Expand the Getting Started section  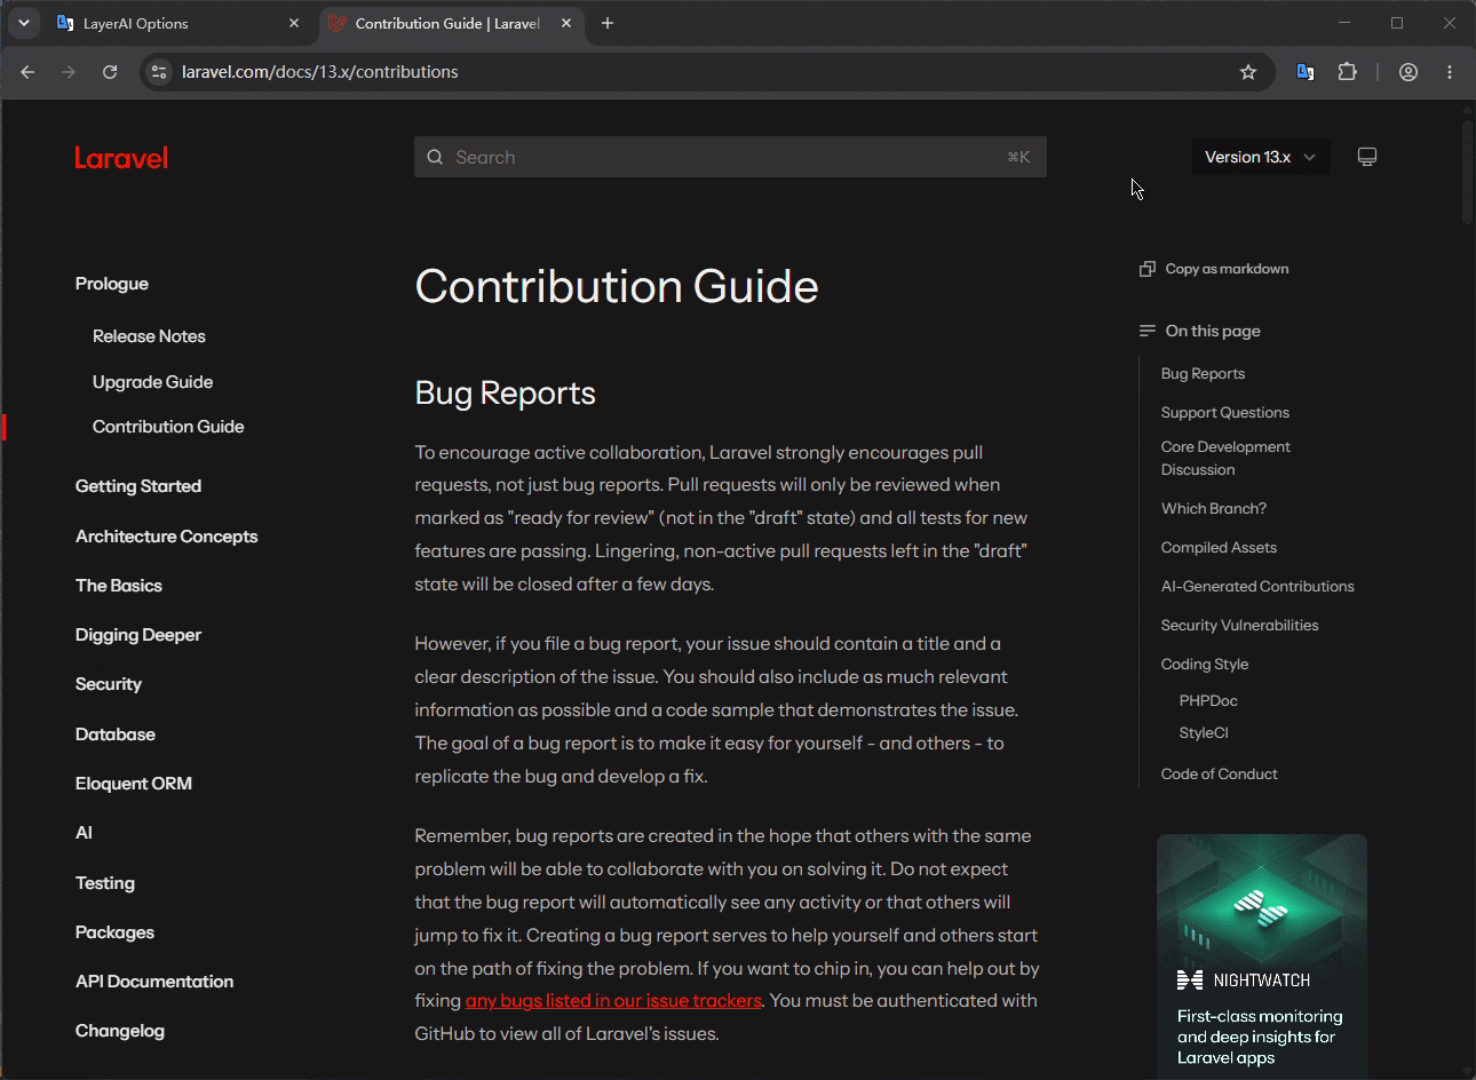point(138,486)
